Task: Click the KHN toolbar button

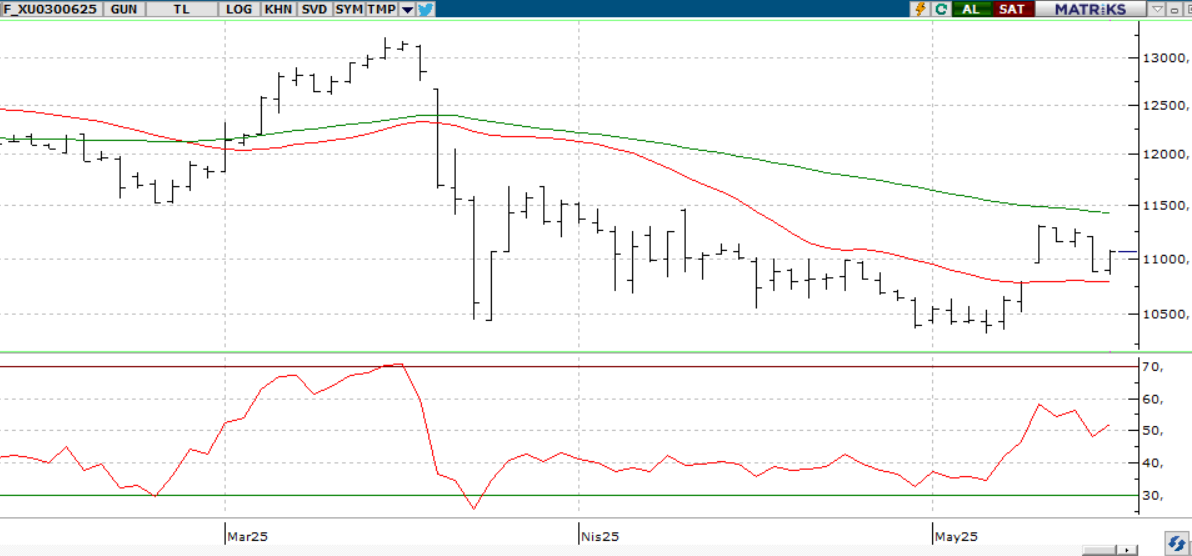Action: [278, 9]
